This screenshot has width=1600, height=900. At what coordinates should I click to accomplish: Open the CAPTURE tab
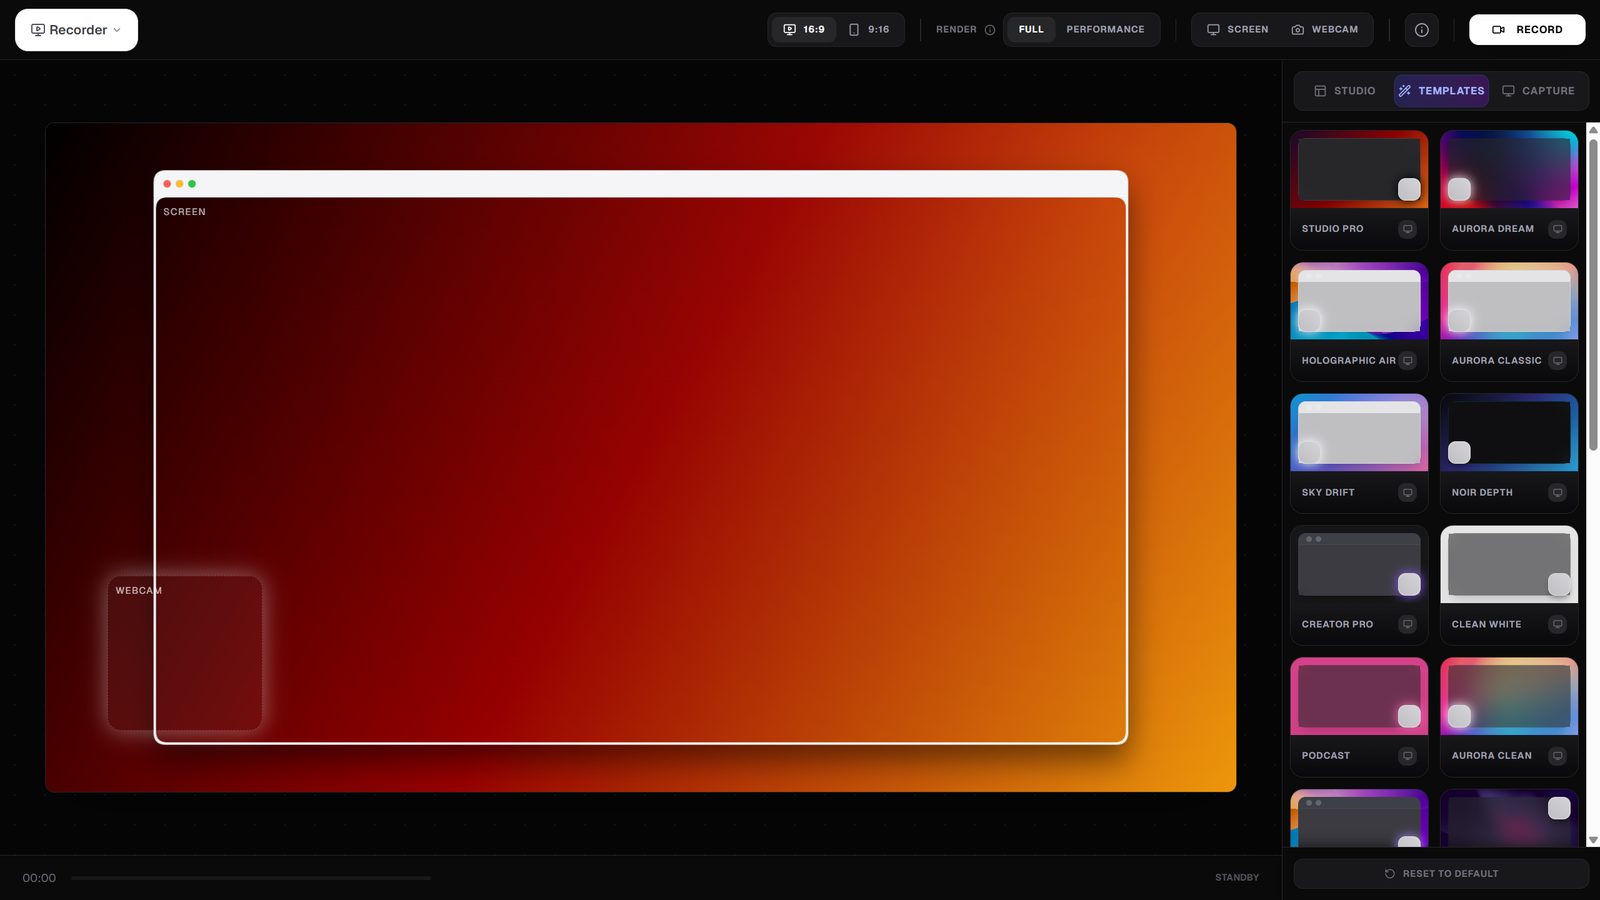[x=1538, y=91]
